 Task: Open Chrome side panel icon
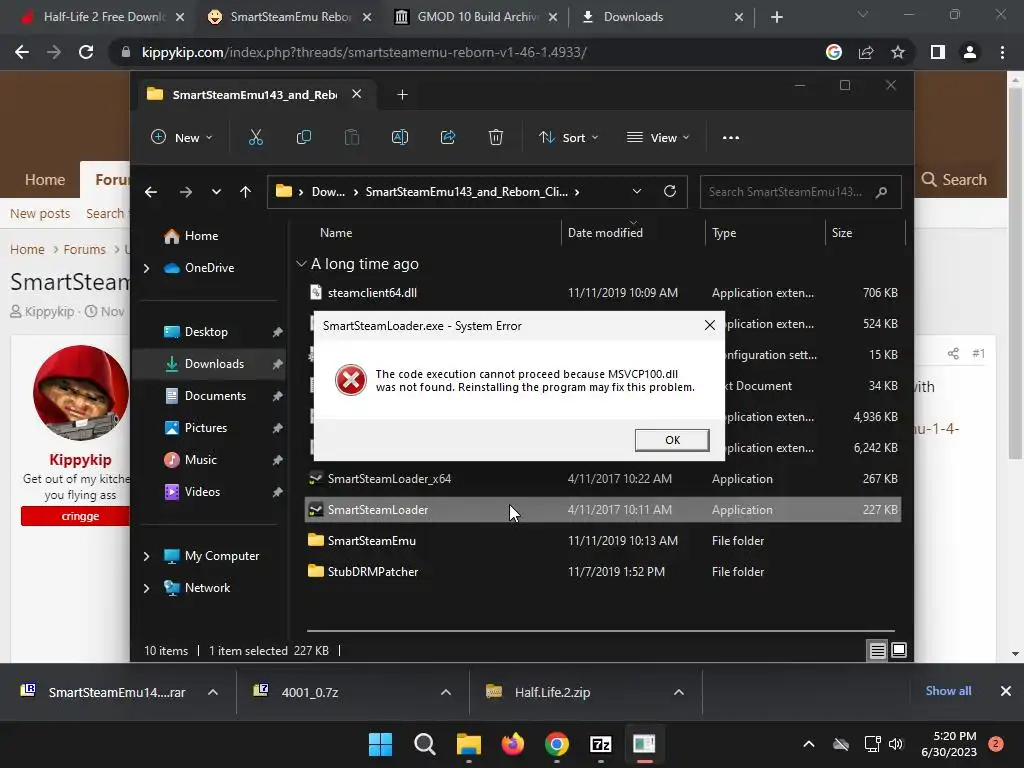click(938, 52)
